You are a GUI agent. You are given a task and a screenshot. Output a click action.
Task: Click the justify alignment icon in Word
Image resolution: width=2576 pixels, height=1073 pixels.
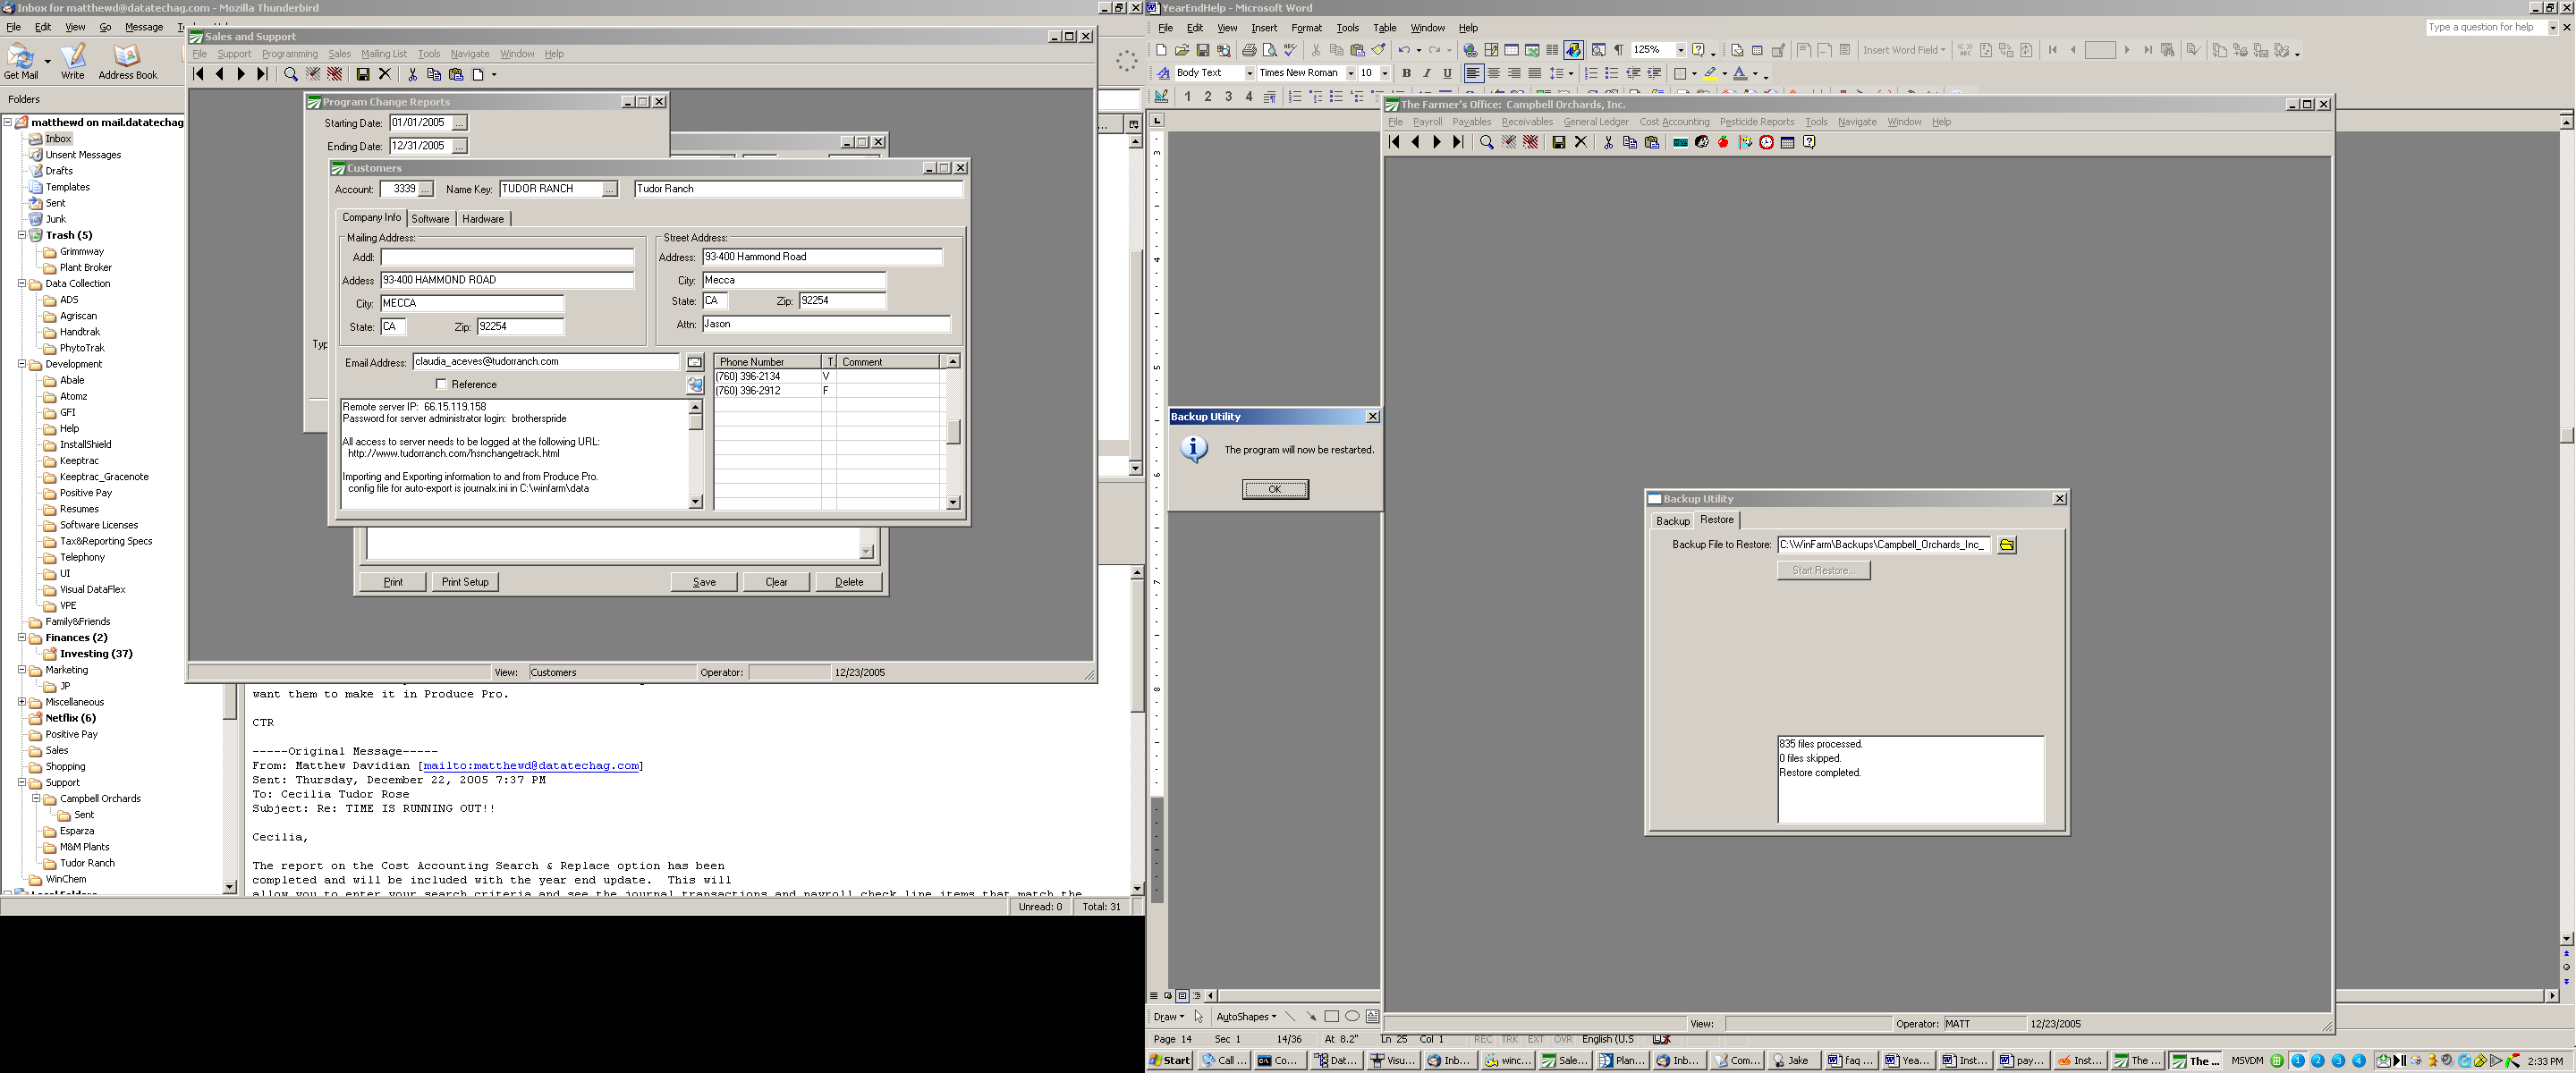tap(1534, 73)
